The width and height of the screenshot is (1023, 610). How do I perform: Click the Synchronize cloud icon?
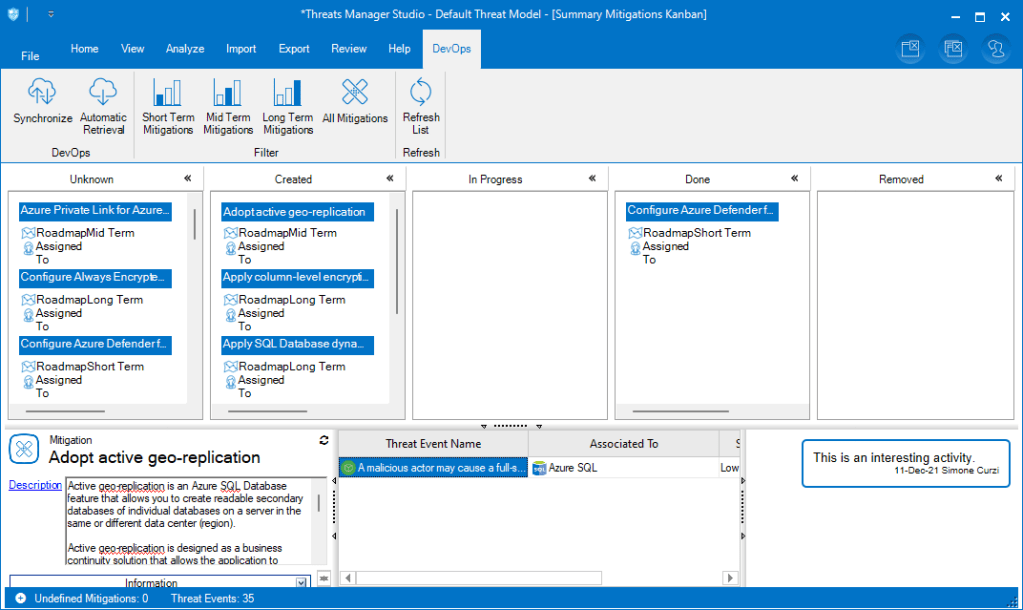[x=42, y=93]
